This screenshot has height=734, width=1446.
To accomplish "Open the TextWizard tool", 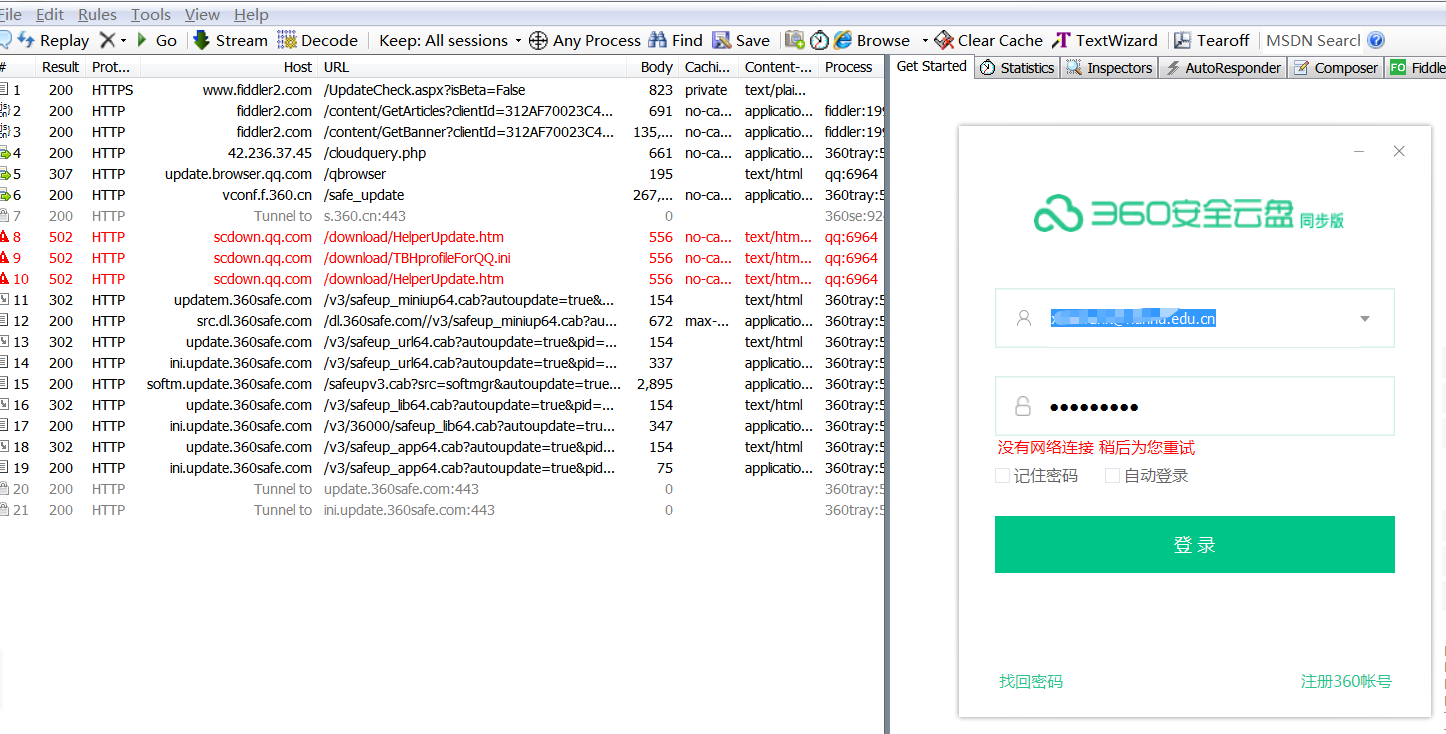I will pos(1104,40).
